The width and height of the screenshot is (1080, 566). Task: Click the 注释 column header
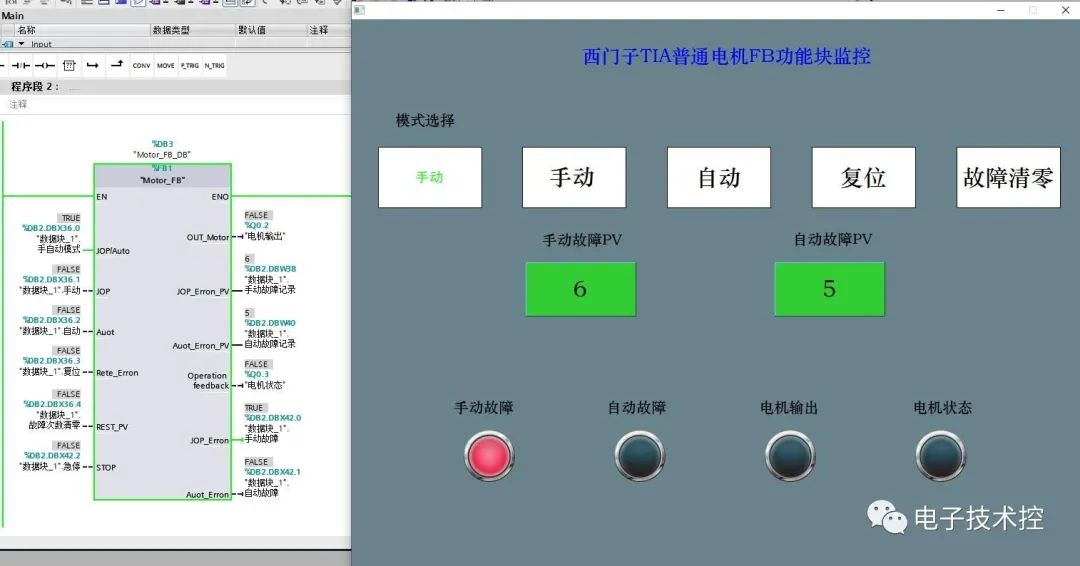click(x=319, y=30)
